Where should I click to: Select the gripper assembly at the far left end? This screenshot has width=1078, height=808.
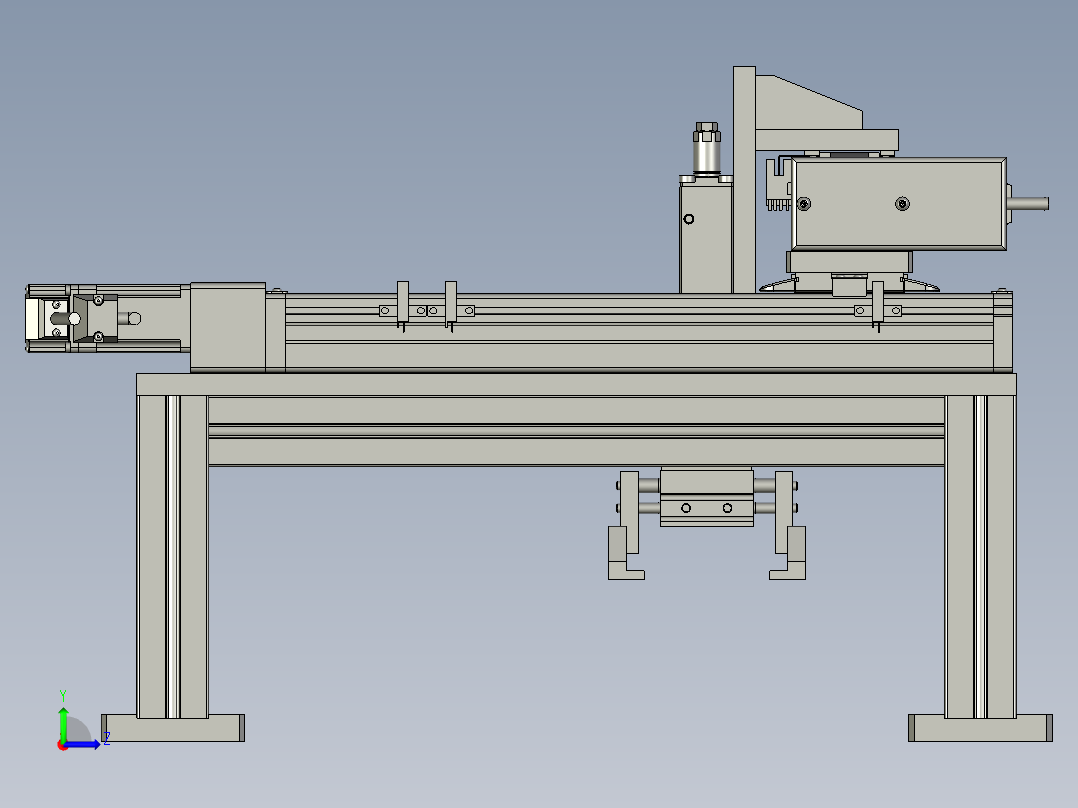(x=82, y=318)
